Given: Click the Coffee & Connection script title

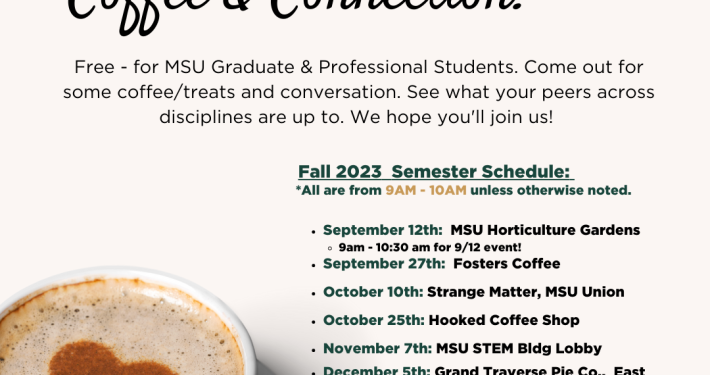Looking at the screenshot, I should (294, 14).
